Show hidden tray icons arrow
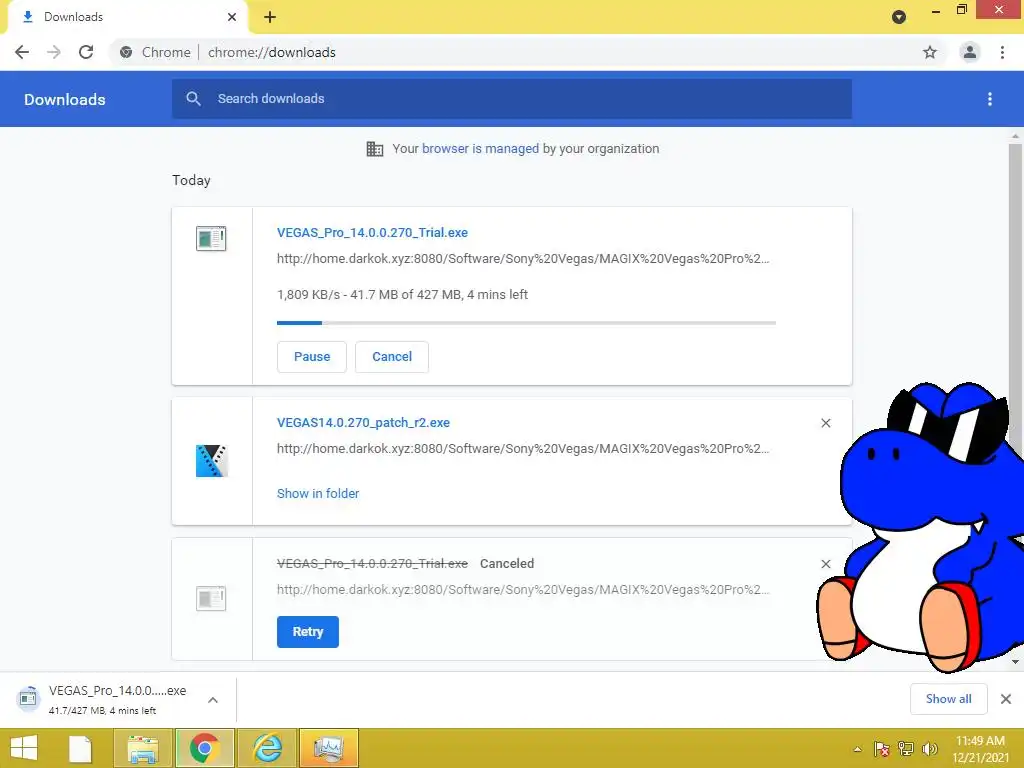 [857, 749]
